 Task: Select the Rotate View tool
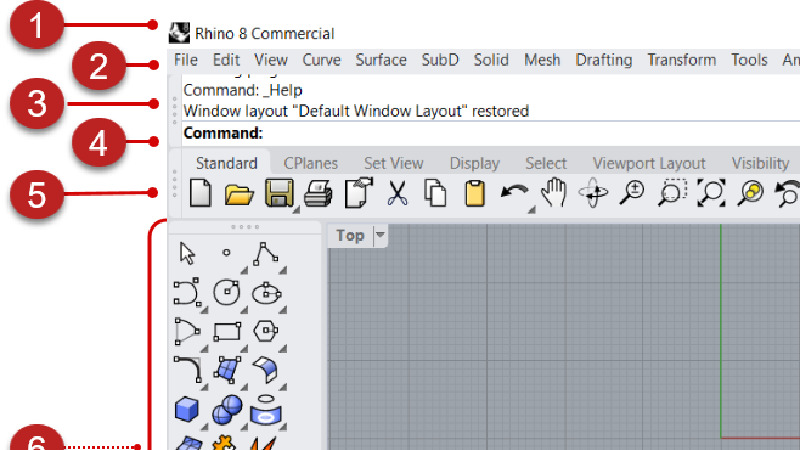click(593, 193)
